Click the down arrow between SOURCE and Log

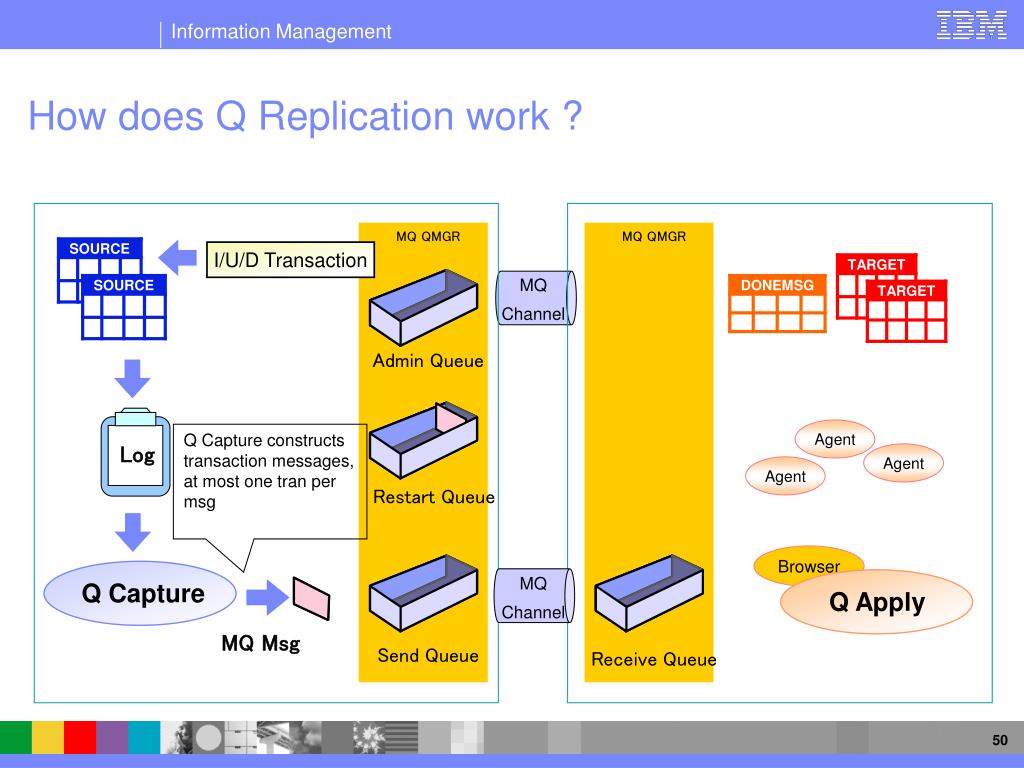133,378
